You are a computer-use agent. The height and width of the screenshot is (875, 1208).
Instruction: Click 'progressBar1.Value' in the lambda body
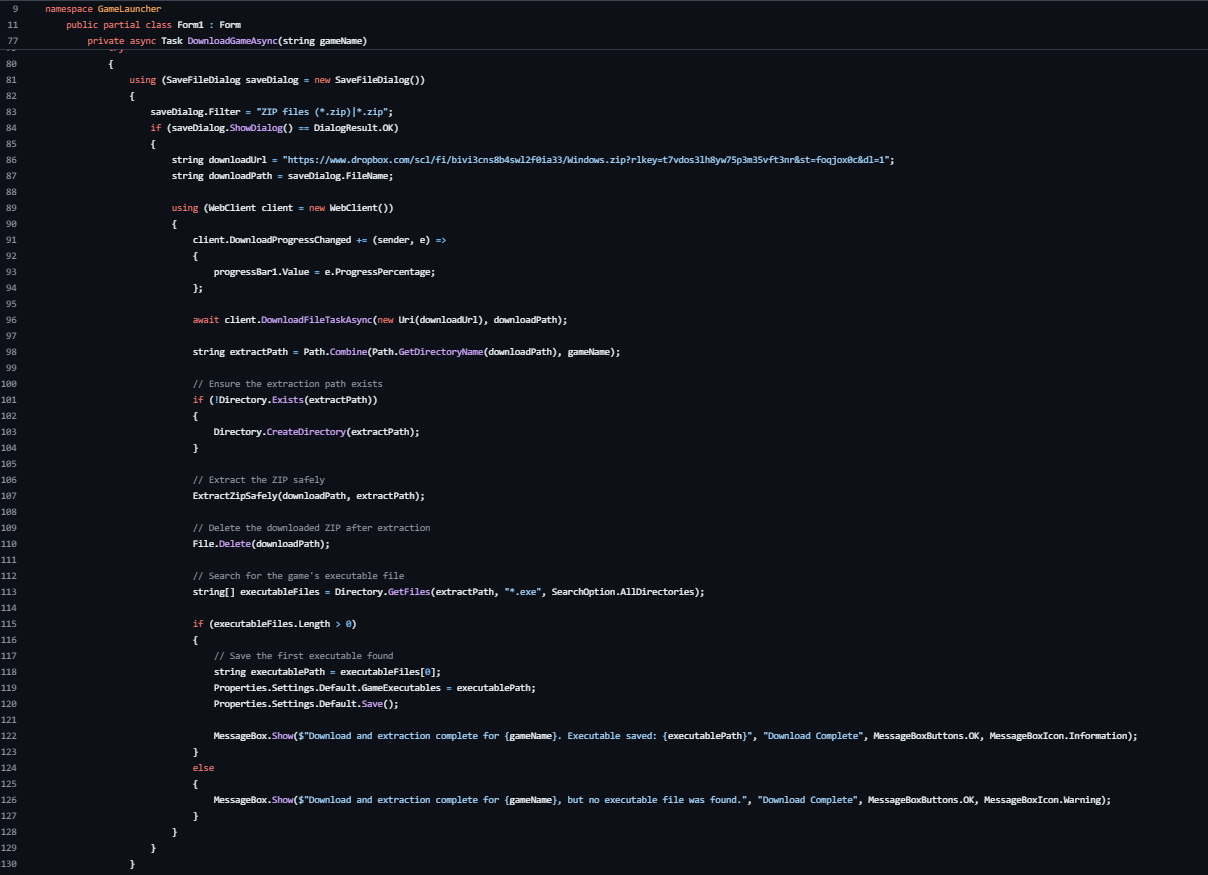(x=260, y=272)
